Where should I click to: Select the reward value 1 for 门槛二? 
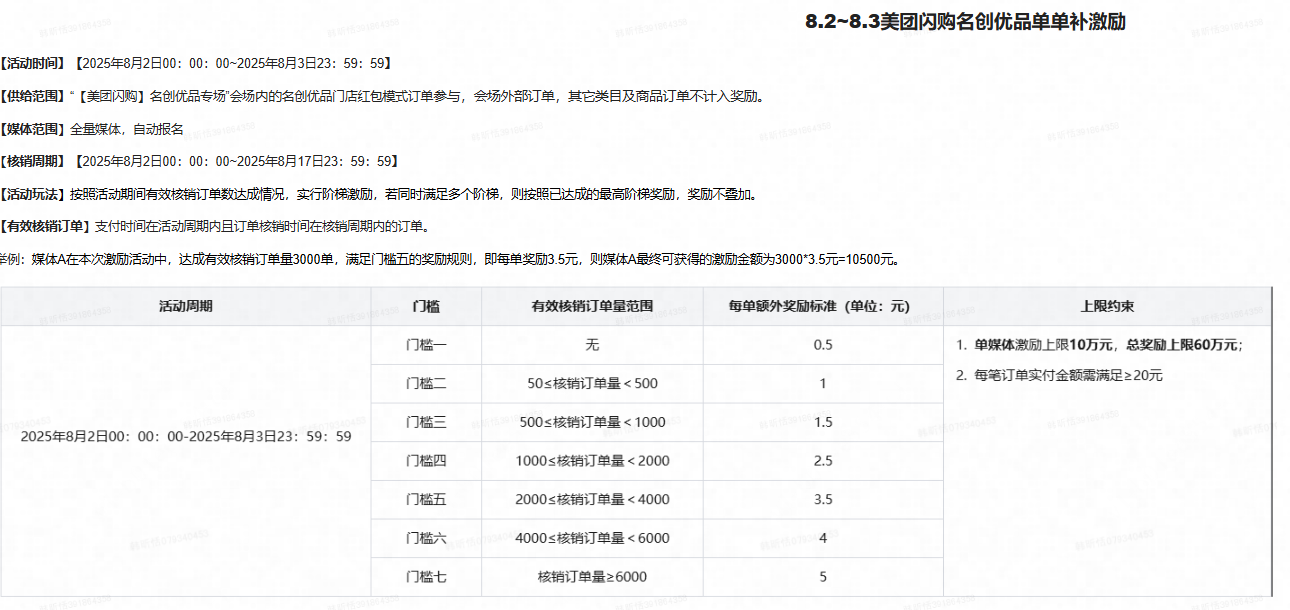823,383
